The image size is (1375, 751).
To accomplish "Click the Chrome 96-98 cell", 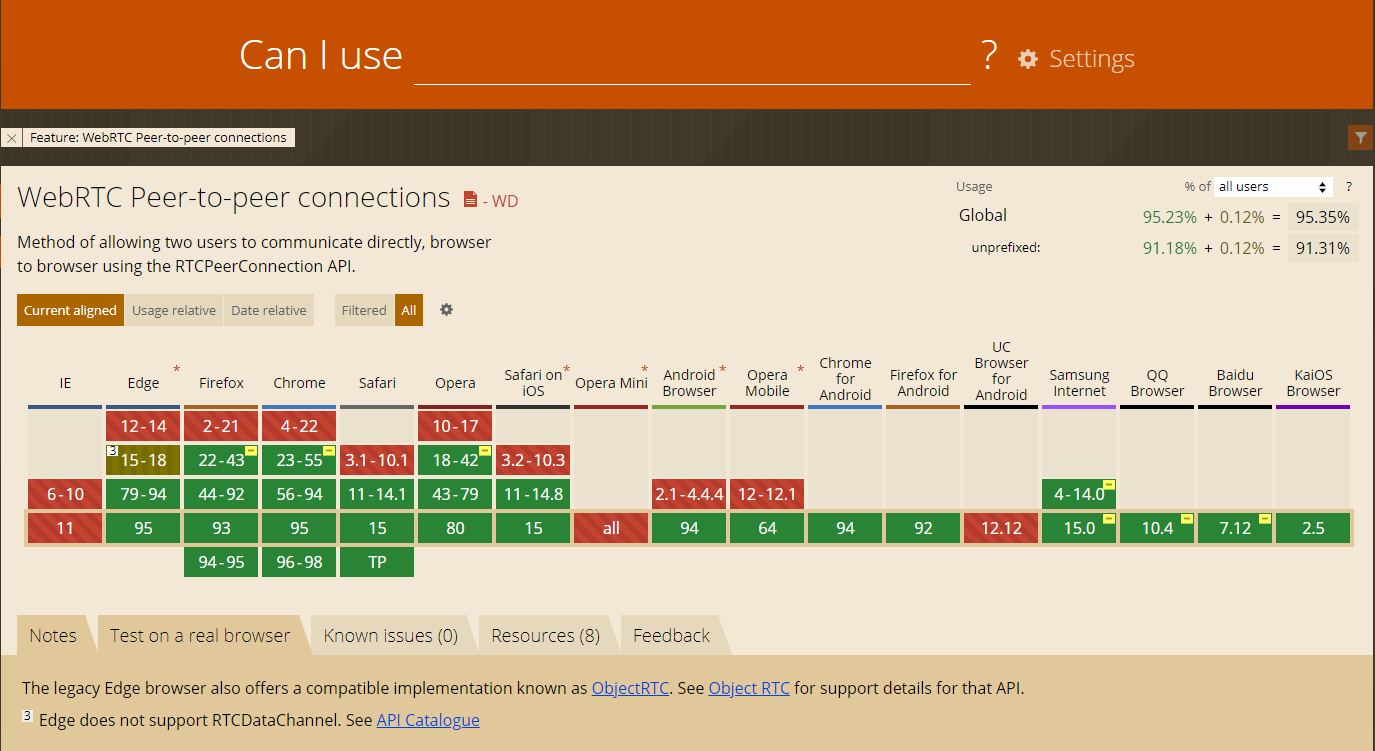I will click(299, 562).
